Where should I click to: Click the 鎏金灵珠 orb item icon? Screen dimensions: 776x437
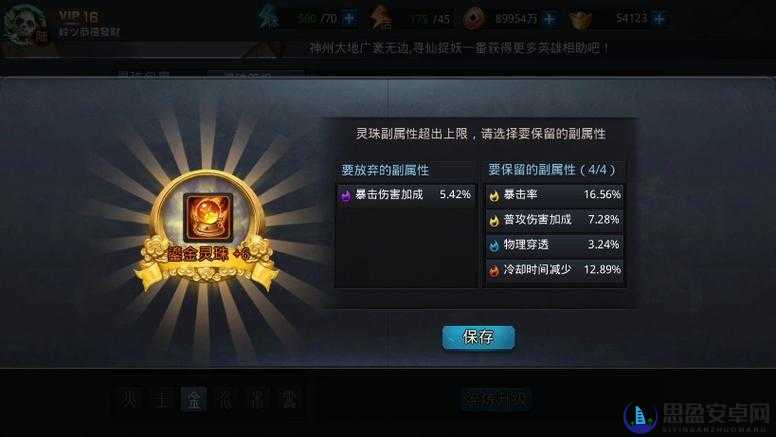click(208, 218)
